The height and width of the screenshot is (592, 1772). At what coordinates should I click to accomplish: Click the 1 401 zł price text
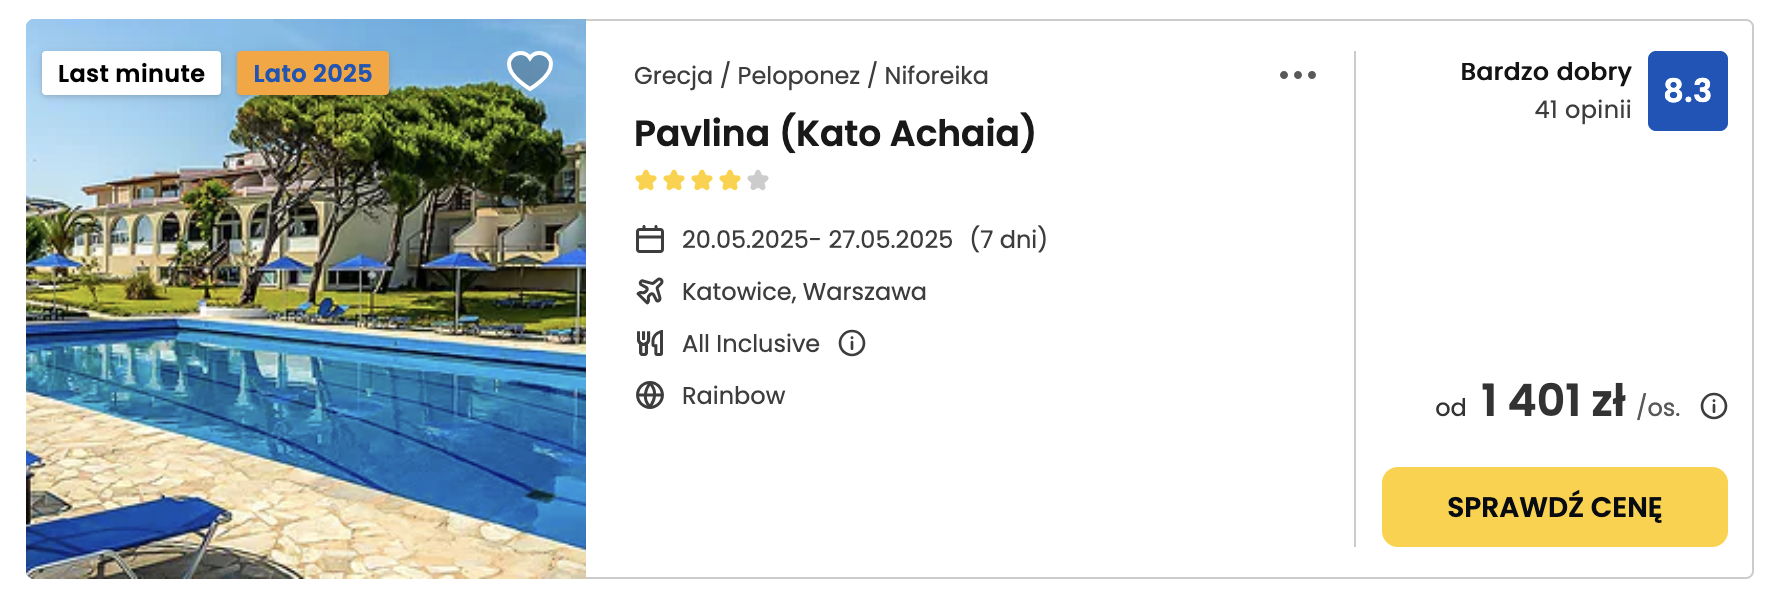click(x=1552, y=401)
